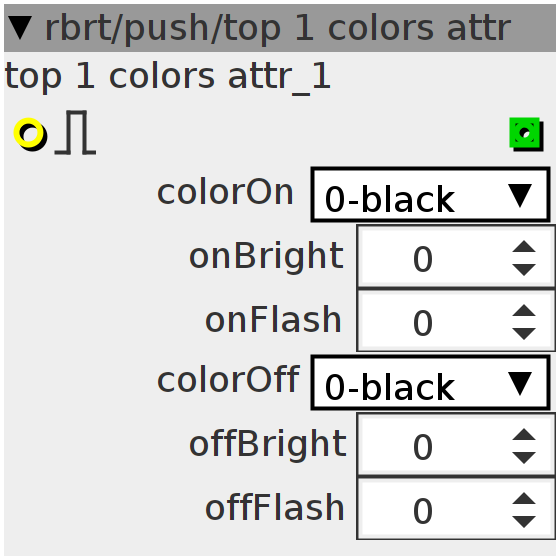Click the offBright number field
Screen dimensions: 560x560
coord(456,444)
